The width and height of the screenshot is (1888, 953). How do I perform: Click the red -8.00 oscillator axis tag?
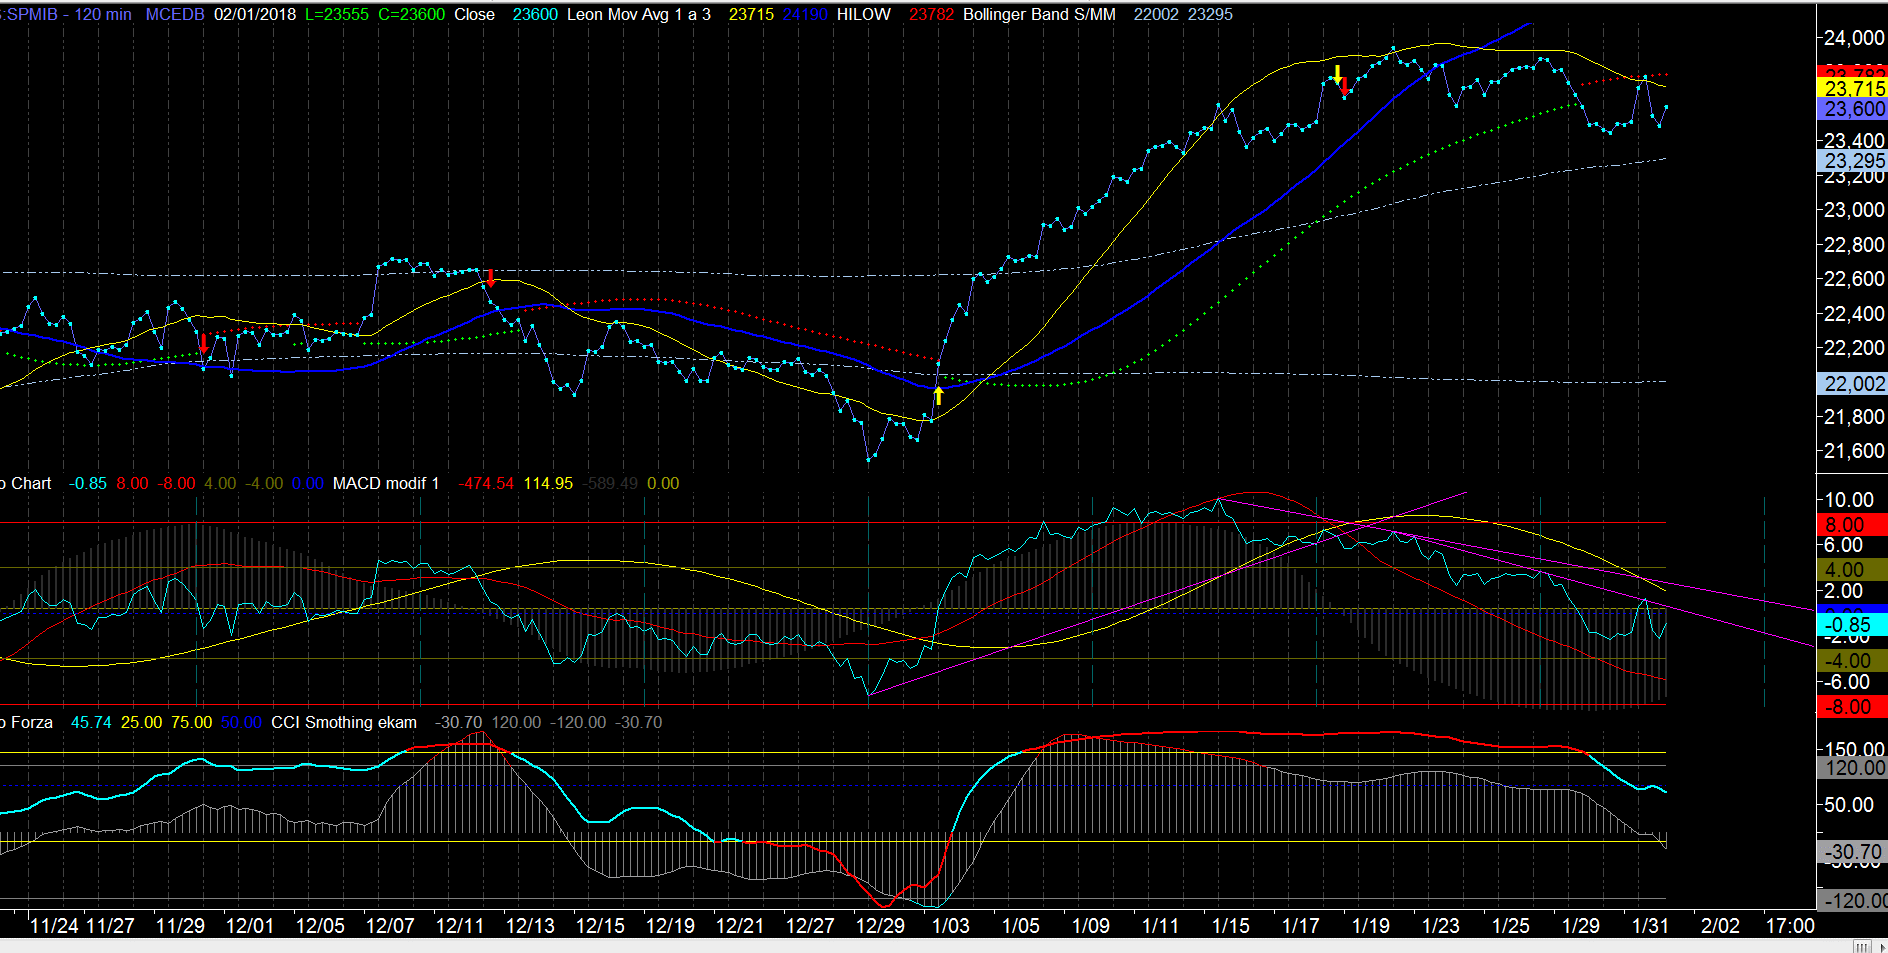pos(1852,707)
